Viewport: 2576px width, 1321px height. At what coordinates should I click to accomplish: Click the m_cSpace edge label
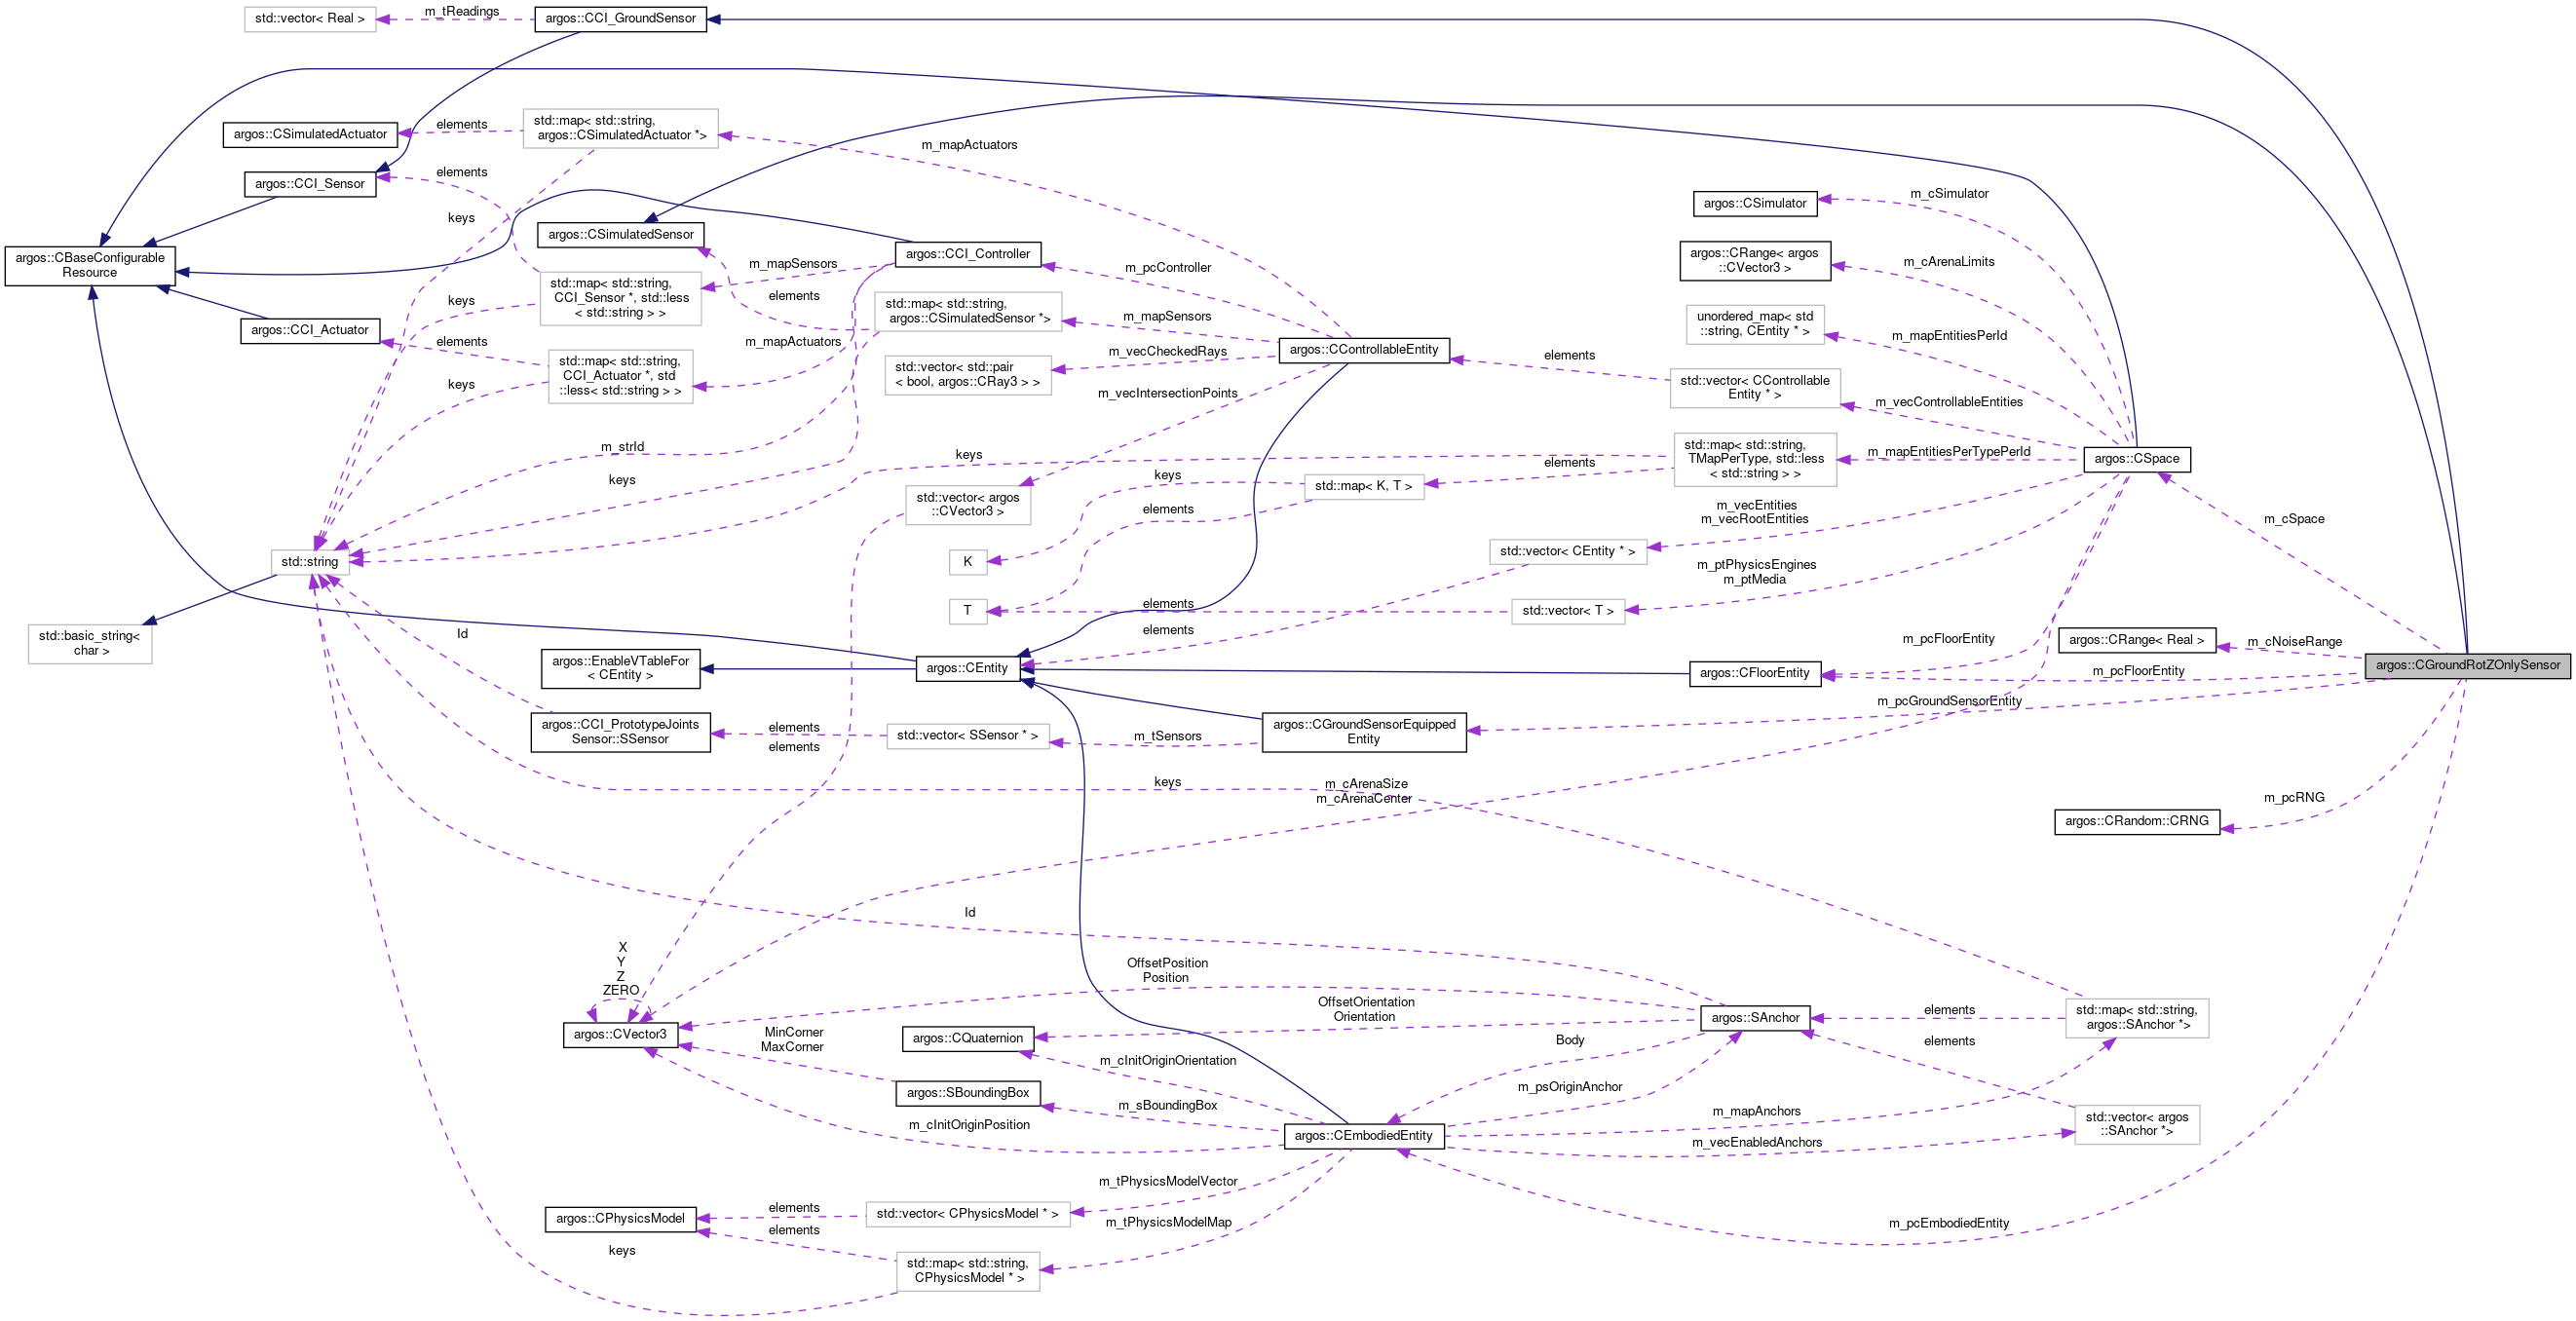[2294, 519]
